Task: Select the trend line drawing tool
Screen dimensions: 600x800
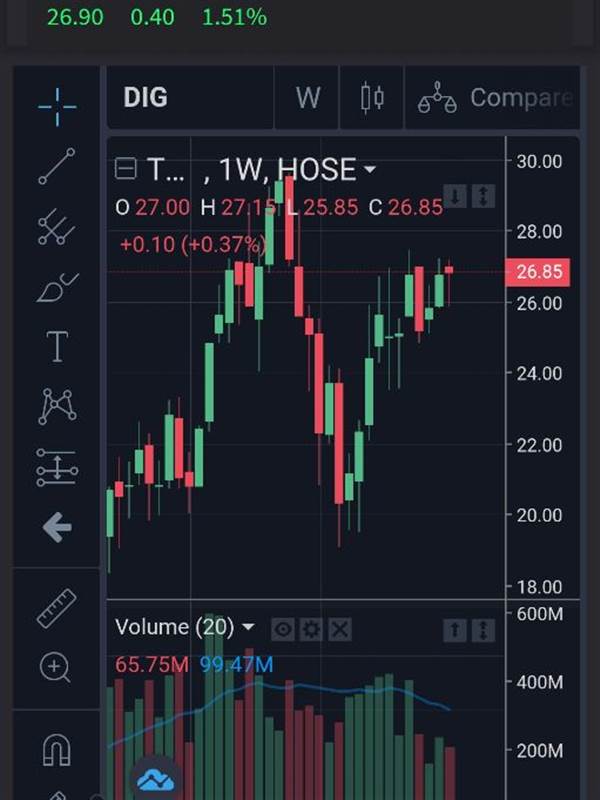Action: 57,166
